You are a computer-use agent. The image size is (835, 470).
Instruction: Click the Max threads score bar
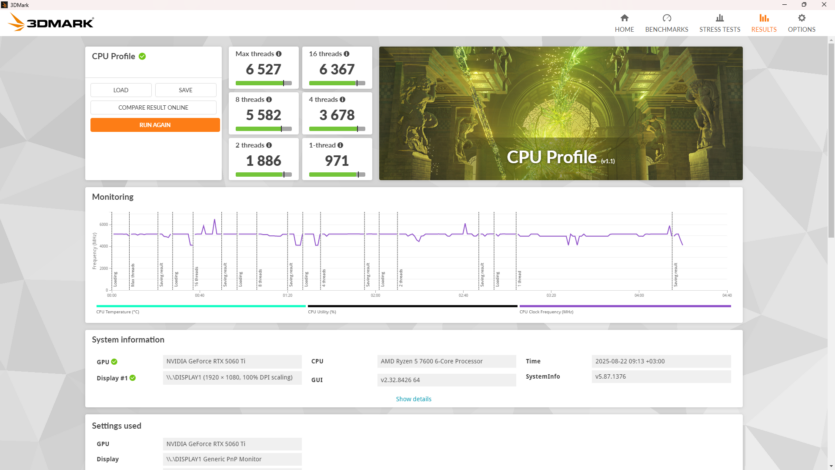tap(264, 83)
